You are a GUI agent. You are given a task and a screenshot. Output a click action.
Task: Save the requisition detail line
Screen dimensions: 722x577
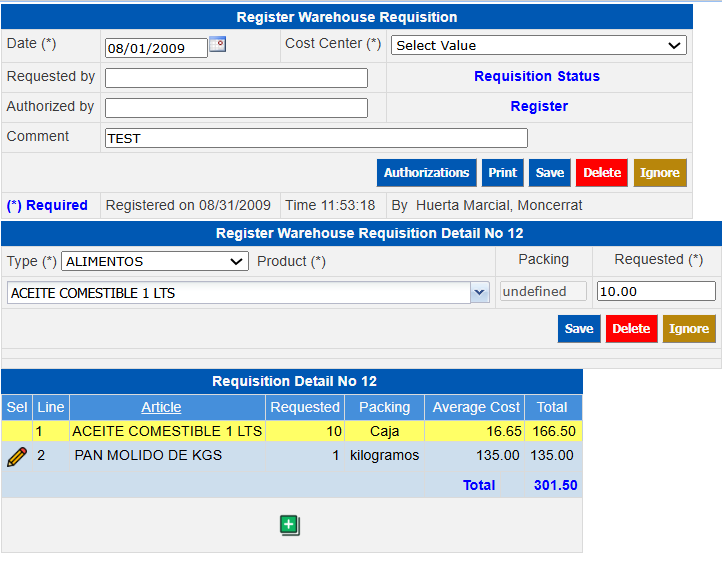point(579,329)
